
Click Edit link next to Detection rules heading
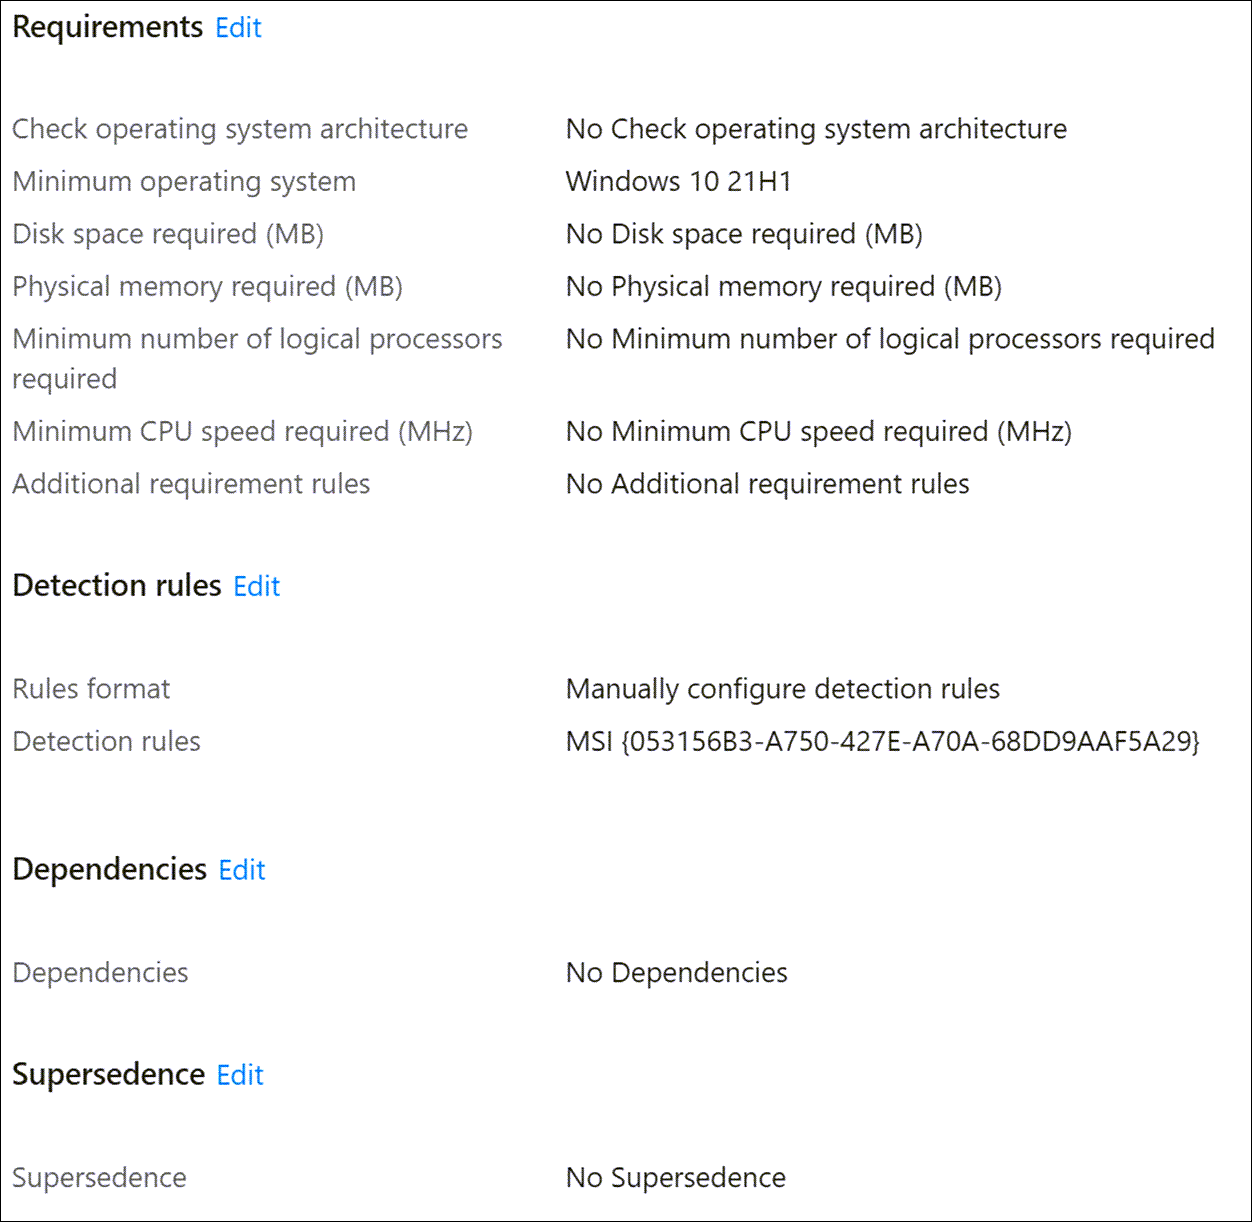(x=256, y=586)
